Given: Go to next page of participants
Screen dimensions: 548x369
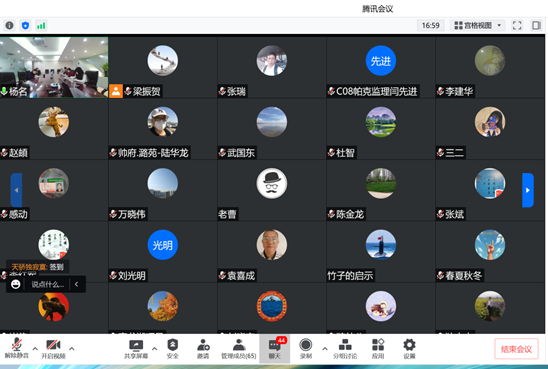Looking at the screenshot, I should 528,190.
